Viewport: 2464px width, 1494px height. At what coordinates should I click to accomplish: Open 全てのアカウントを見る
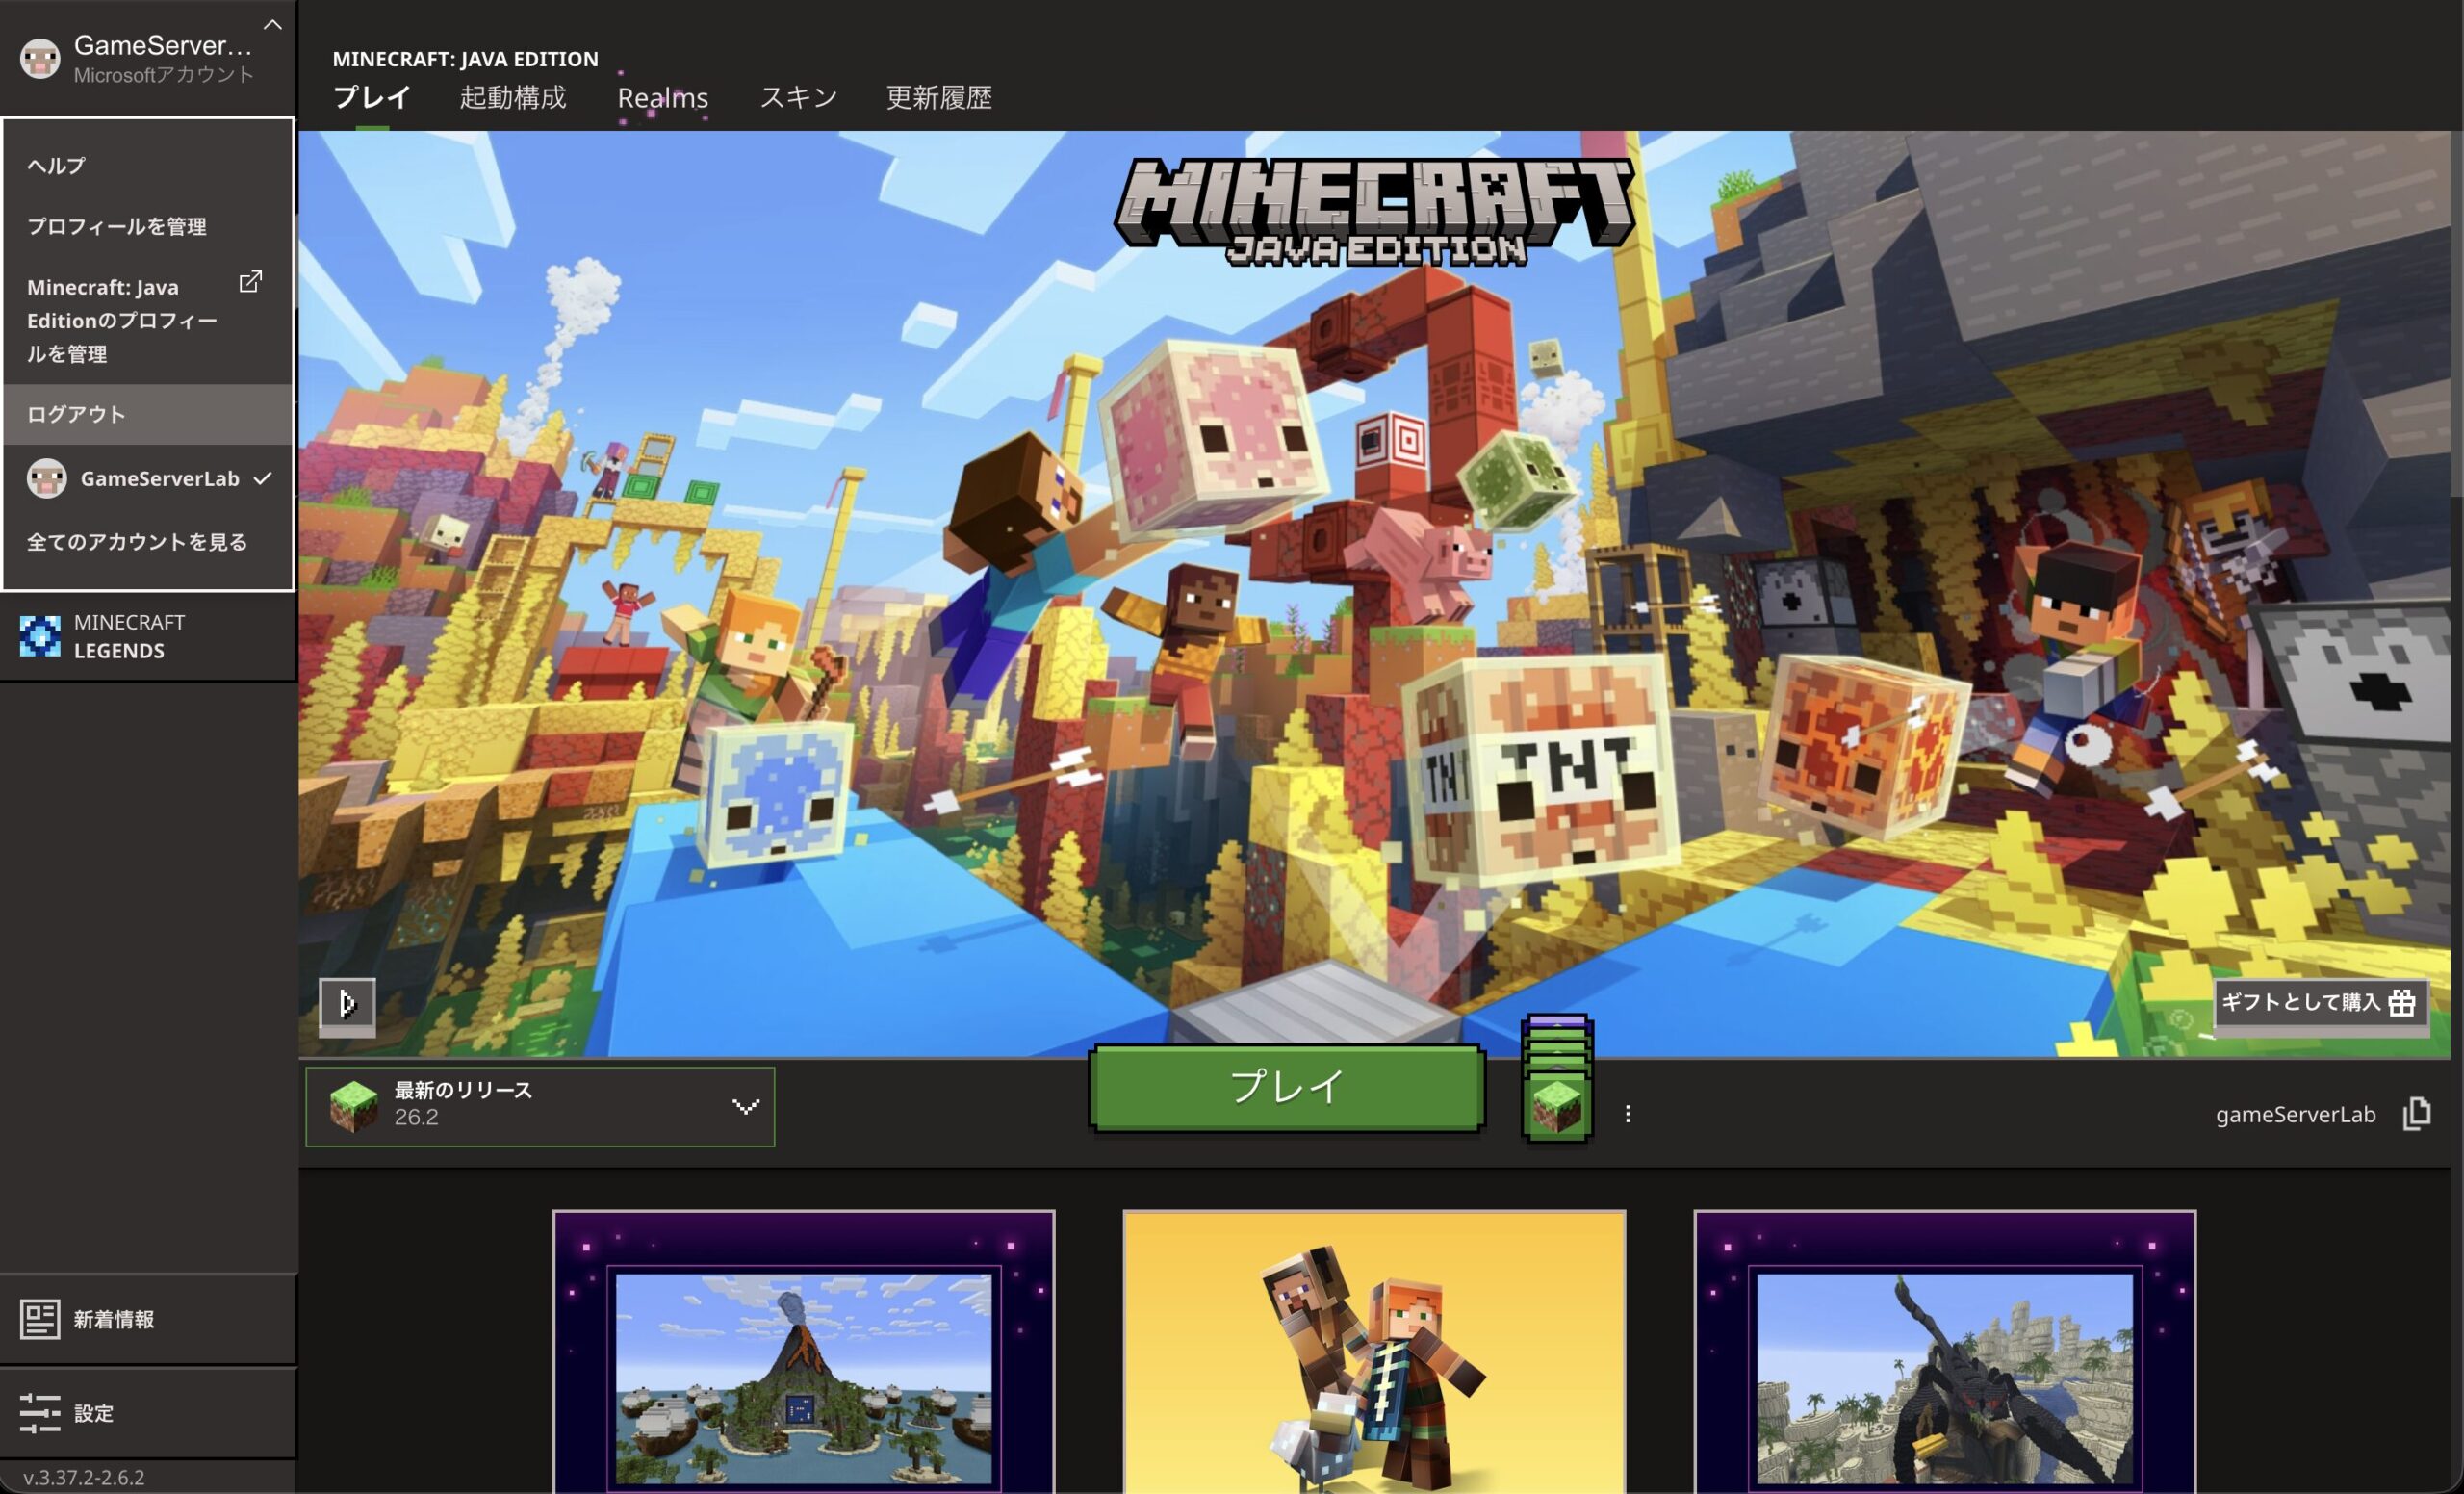[148, 542]
